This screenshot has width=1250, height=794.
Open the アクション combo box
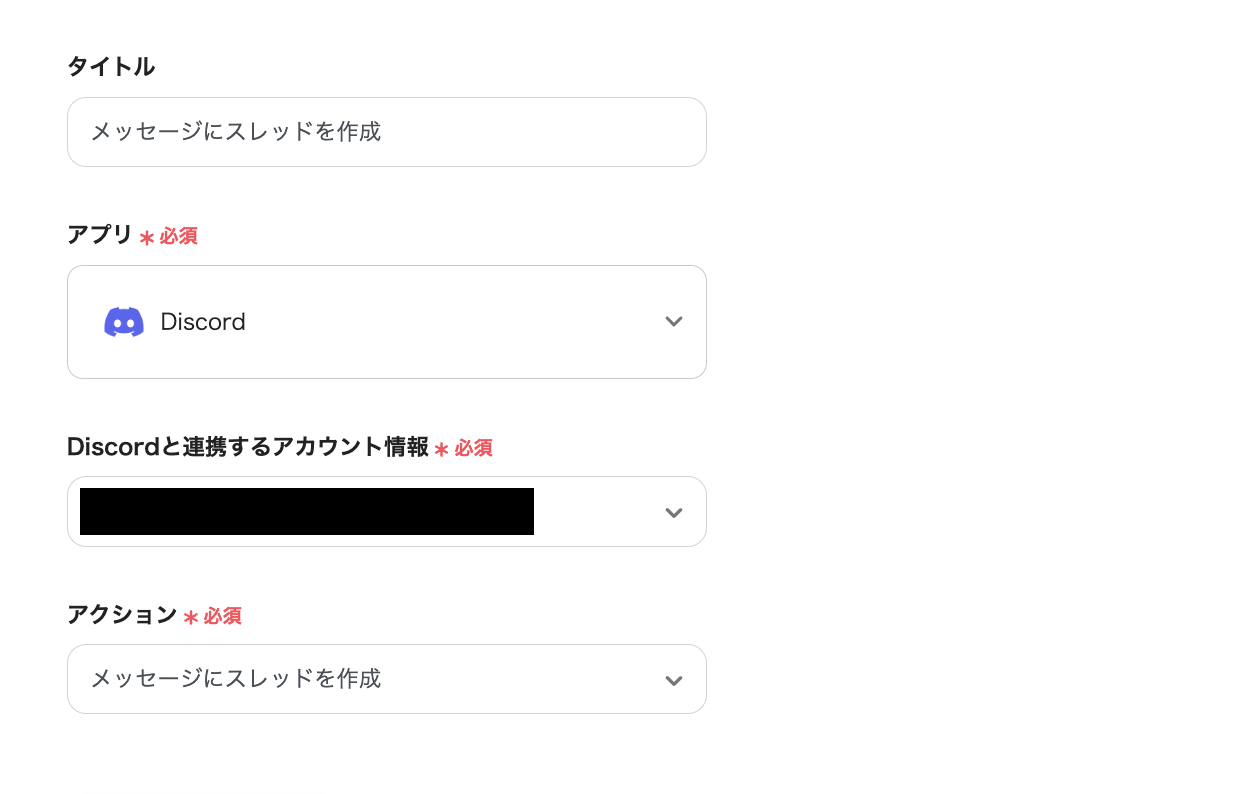[x=386, y=679]
